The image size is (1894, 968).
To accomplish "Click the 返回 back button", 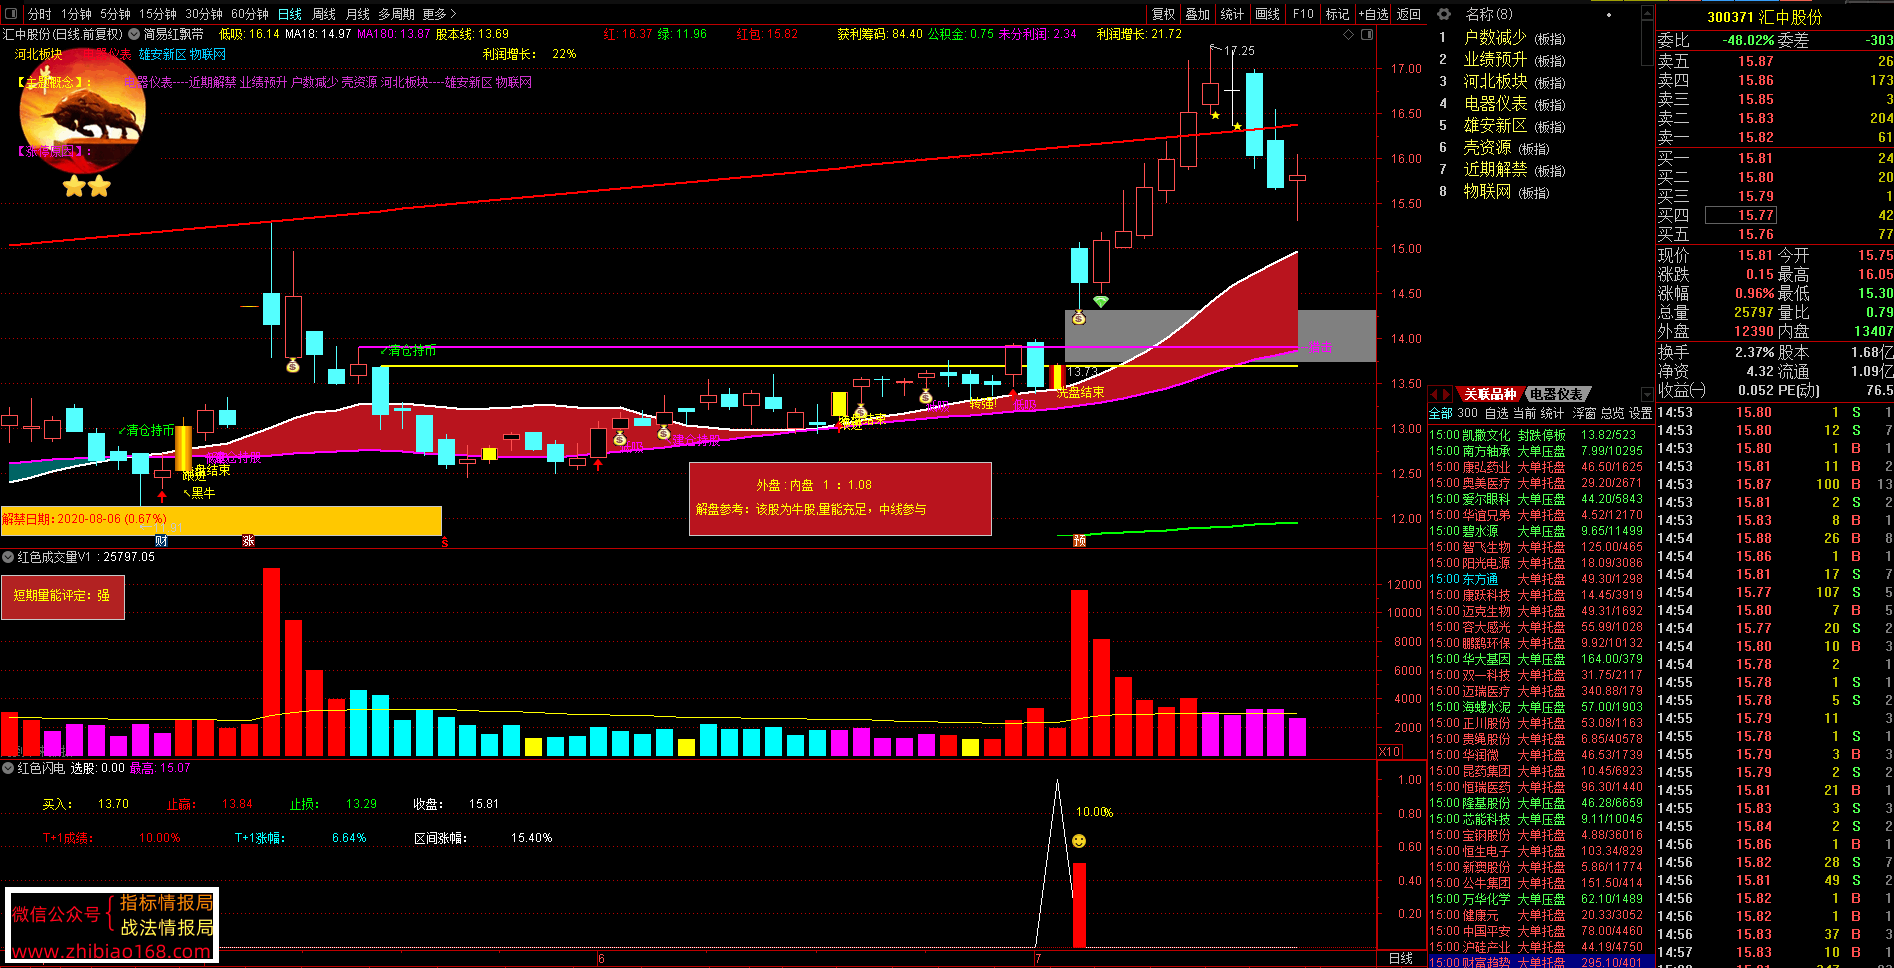I will click(1408, 14).
